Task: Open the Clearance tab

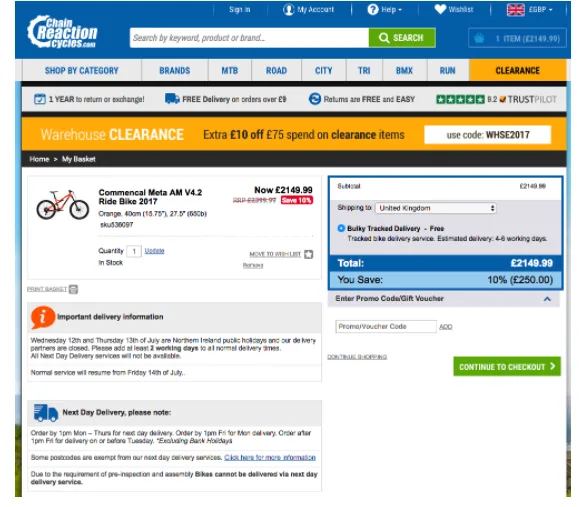Action: [517, 71]
